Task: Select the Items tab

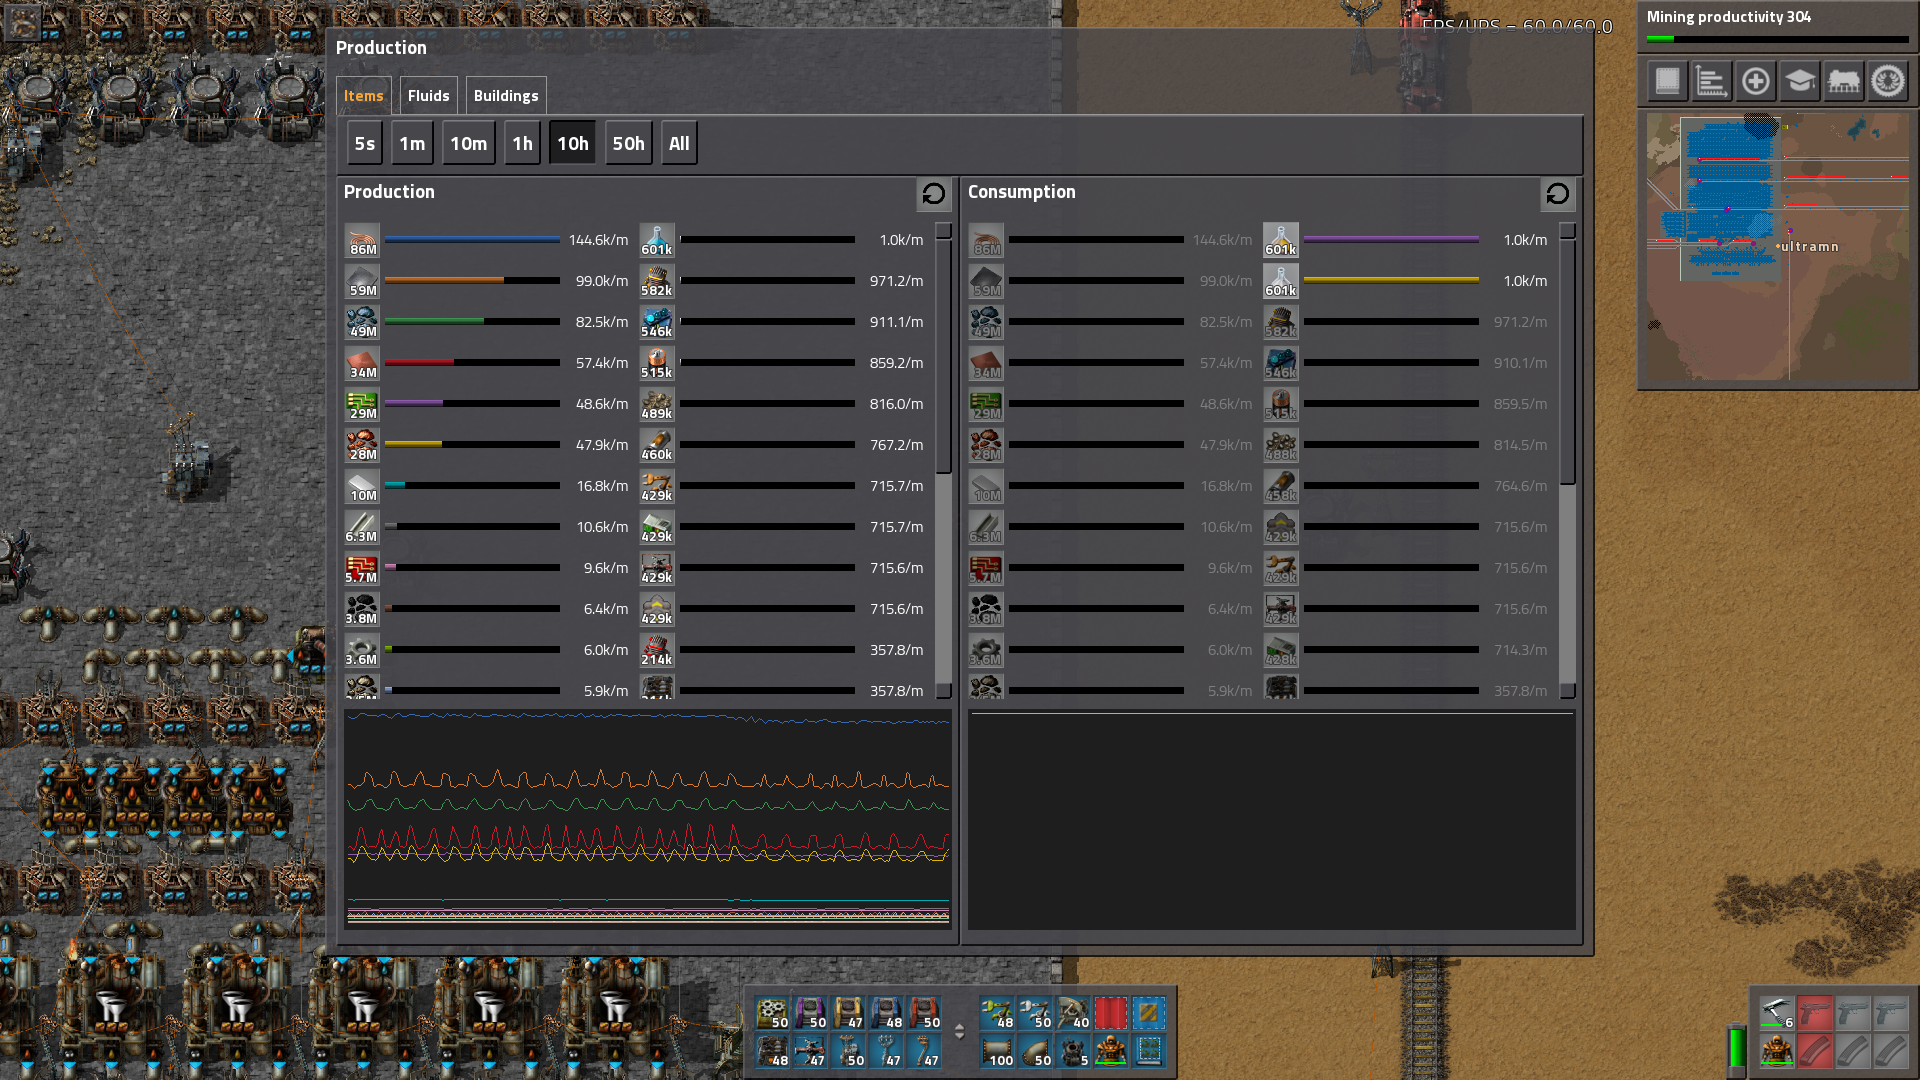Action: [363, 96]
